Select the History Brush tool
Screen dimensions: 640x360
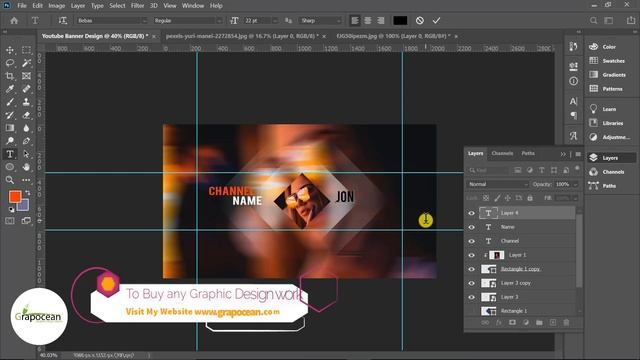click(10, 115)
